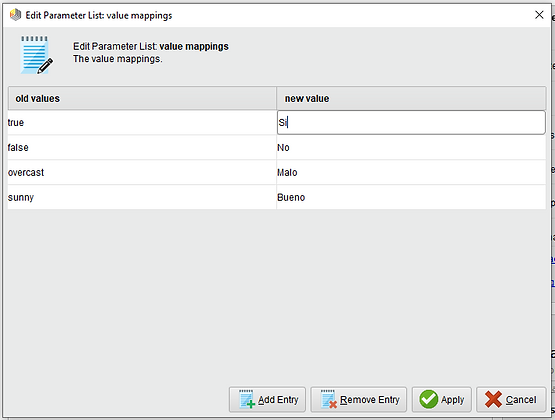Screen dimensions: 555x420
Task: Close the Edit Parameter List window
Action: tap(539, 15)
